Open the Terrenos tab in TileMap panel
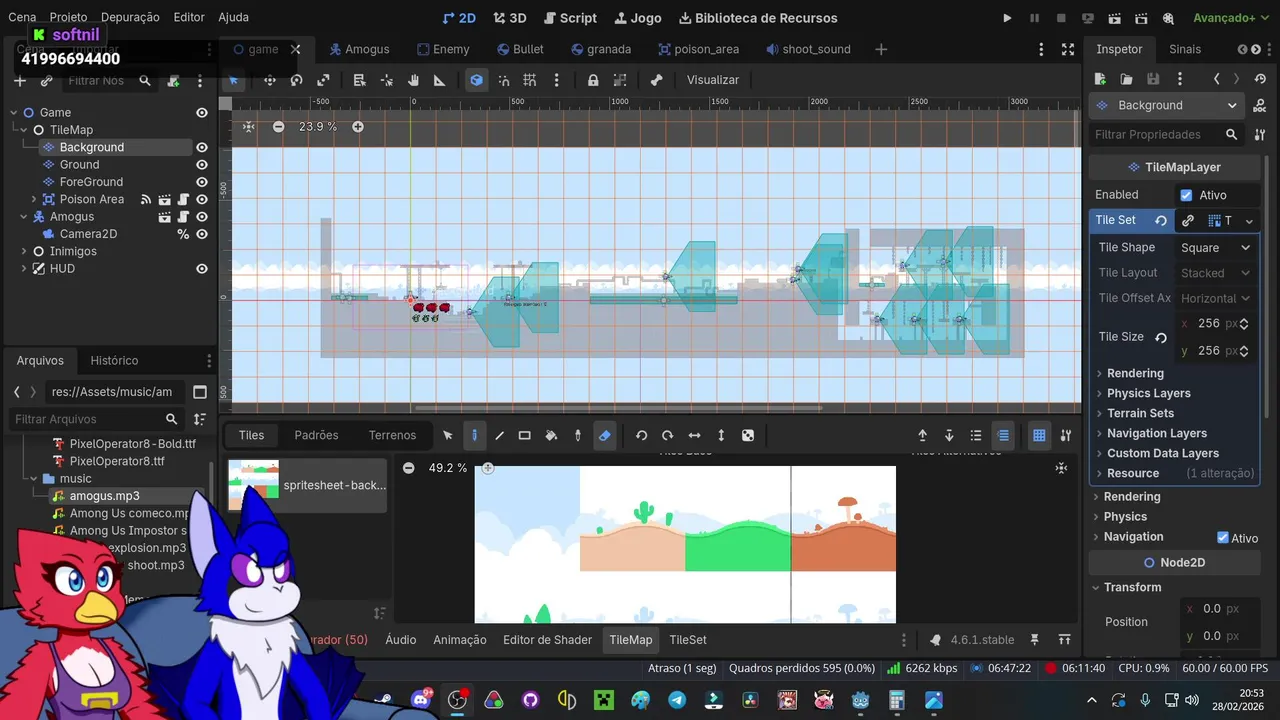This screenshot has height=720, width=1280. (x=392, y=436)
